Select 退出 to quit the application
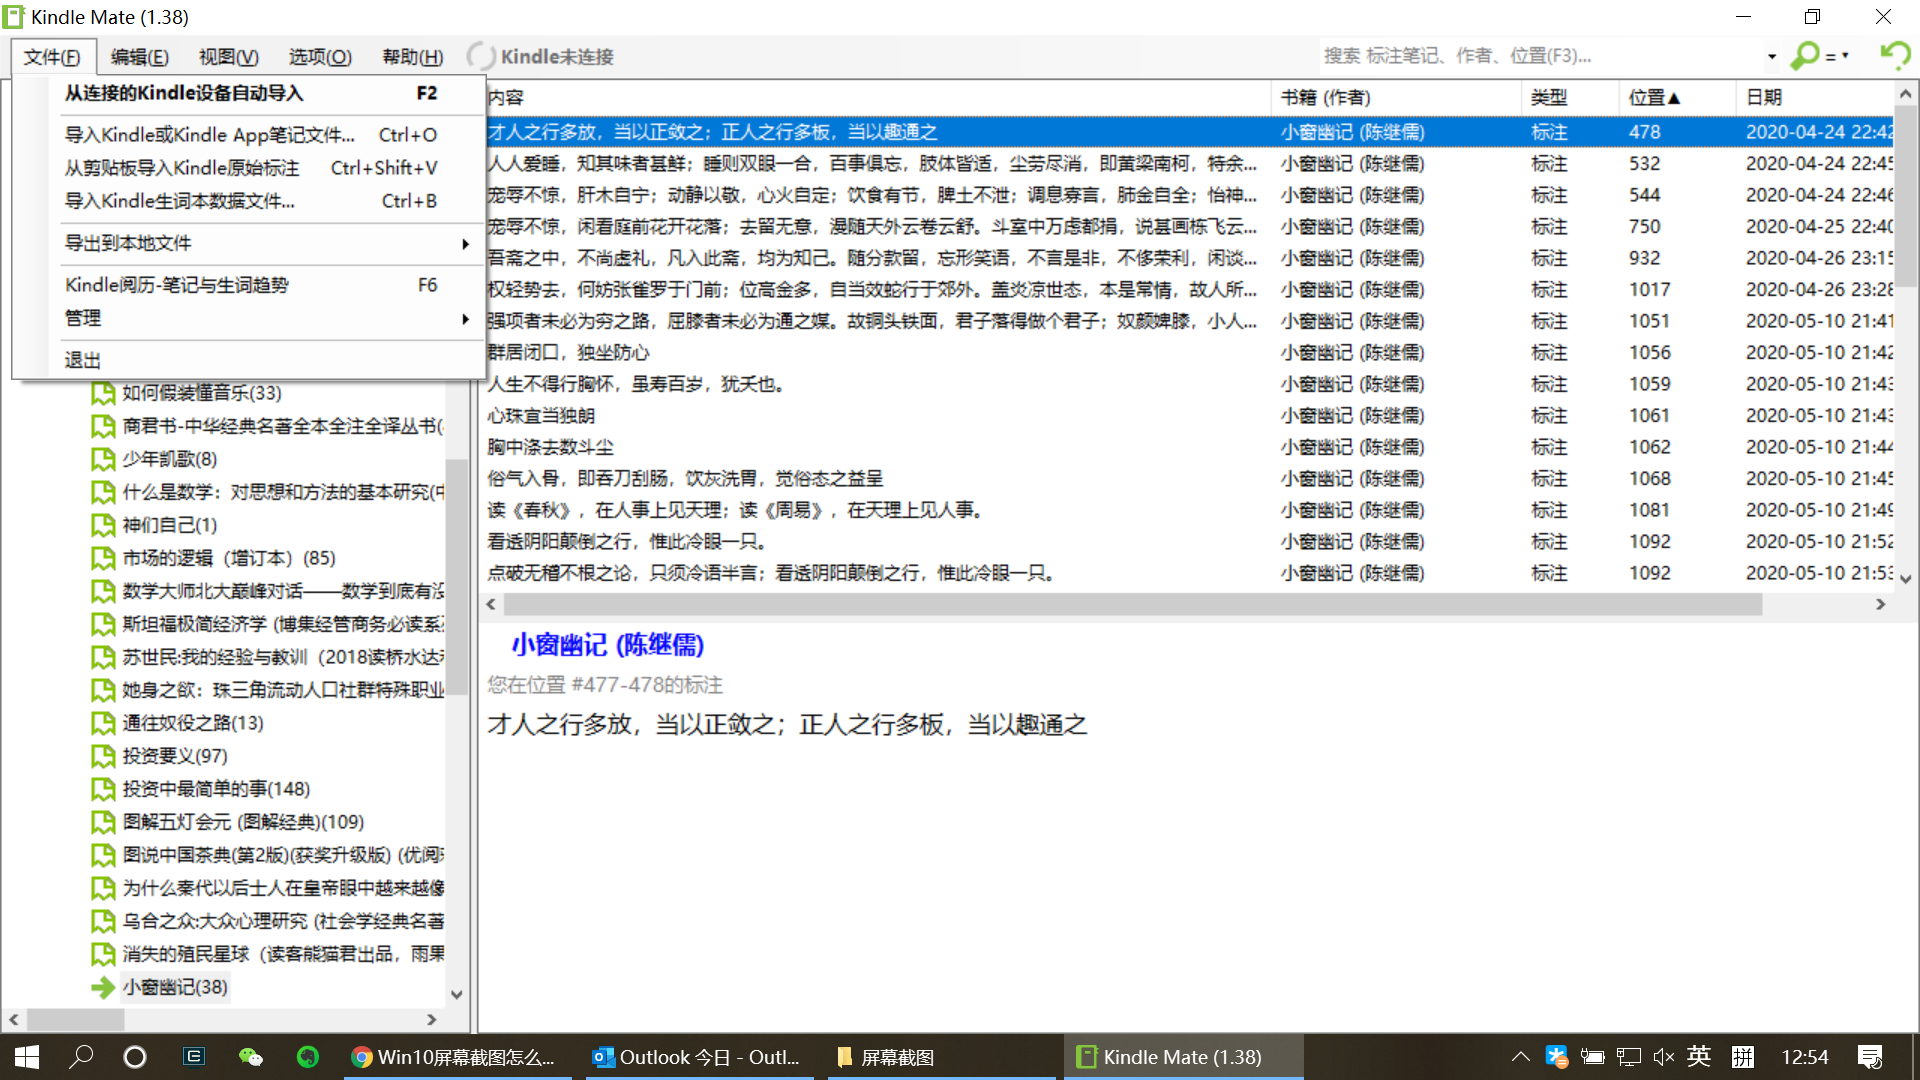The width and height of the screenshot is (1920, 1080). 83,360
